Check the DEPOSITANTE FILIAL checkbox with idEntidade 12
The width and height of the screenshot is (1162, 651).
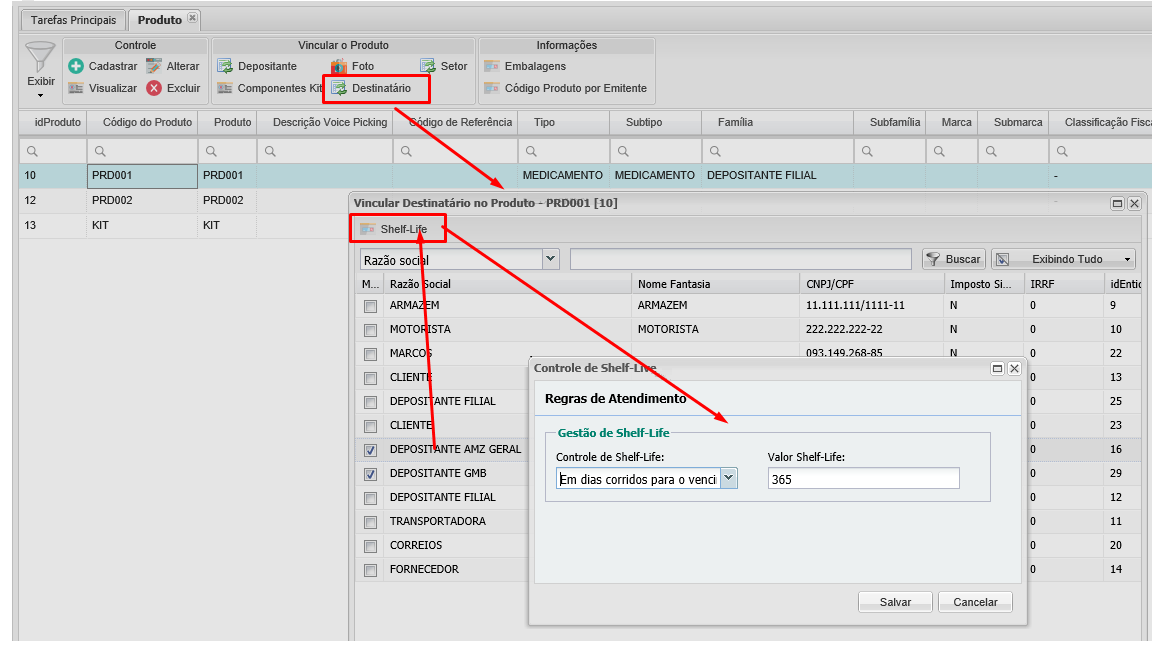371,498
